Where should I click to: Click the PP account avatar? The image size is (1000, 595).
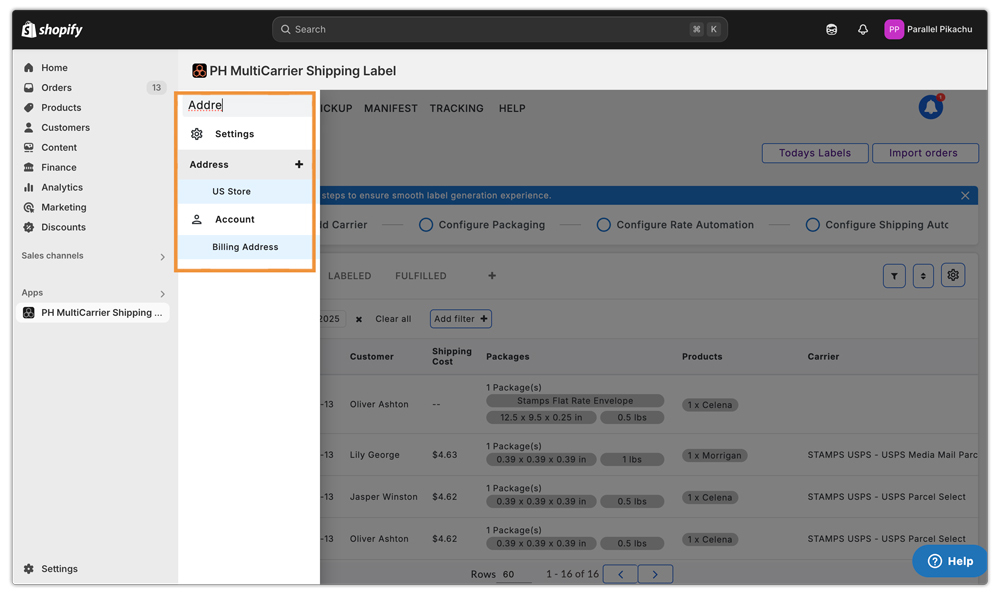coord(893,29)
